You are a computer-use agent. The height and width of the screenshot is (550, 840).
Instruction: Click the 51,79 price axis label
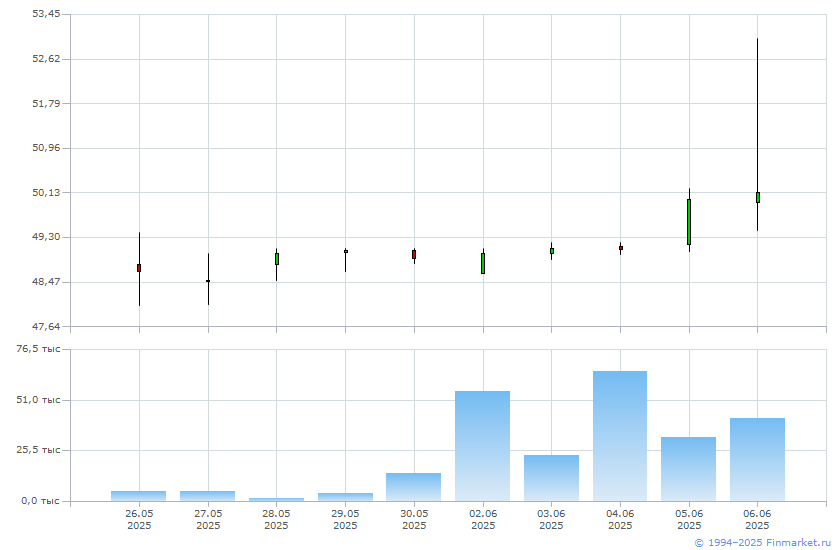pos(46,103)
